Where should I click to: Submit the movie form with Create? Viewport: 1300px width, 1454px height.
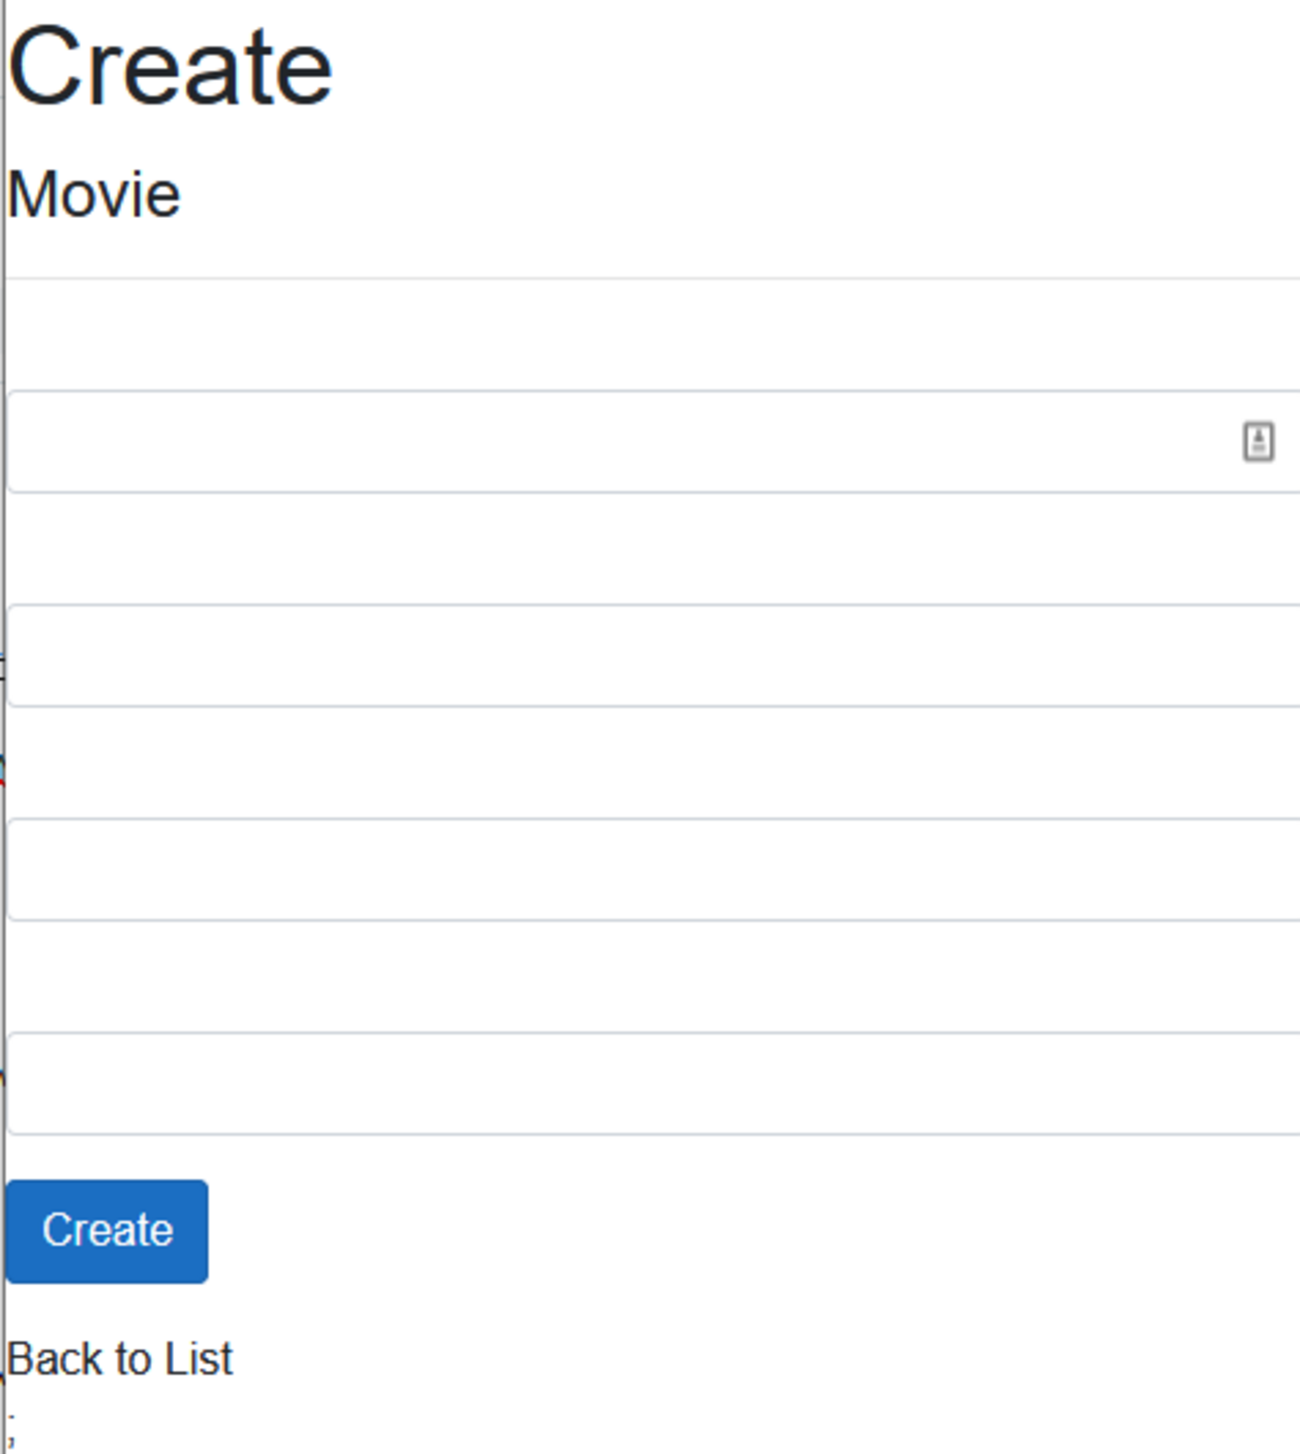pos(107,1230)
